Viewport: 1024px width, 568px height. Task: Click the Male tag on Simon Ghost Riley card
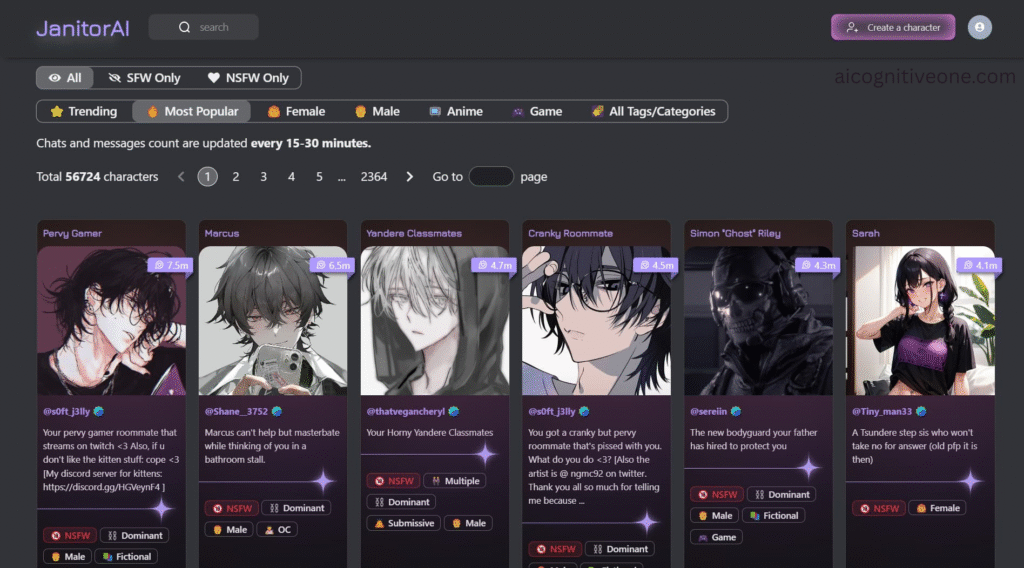click(x=714, y=516)
